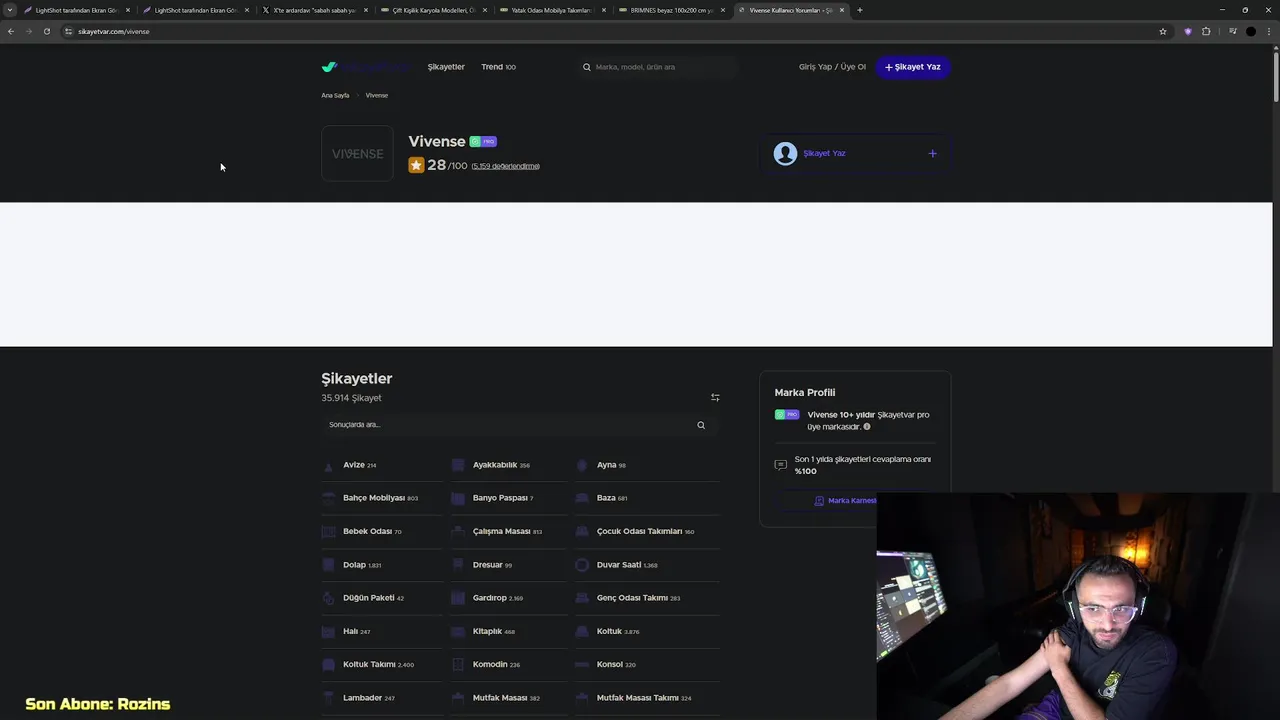1280x720 pixels.
Task: Open the 5.159 değerlendirme link
Action: (506, 166)
